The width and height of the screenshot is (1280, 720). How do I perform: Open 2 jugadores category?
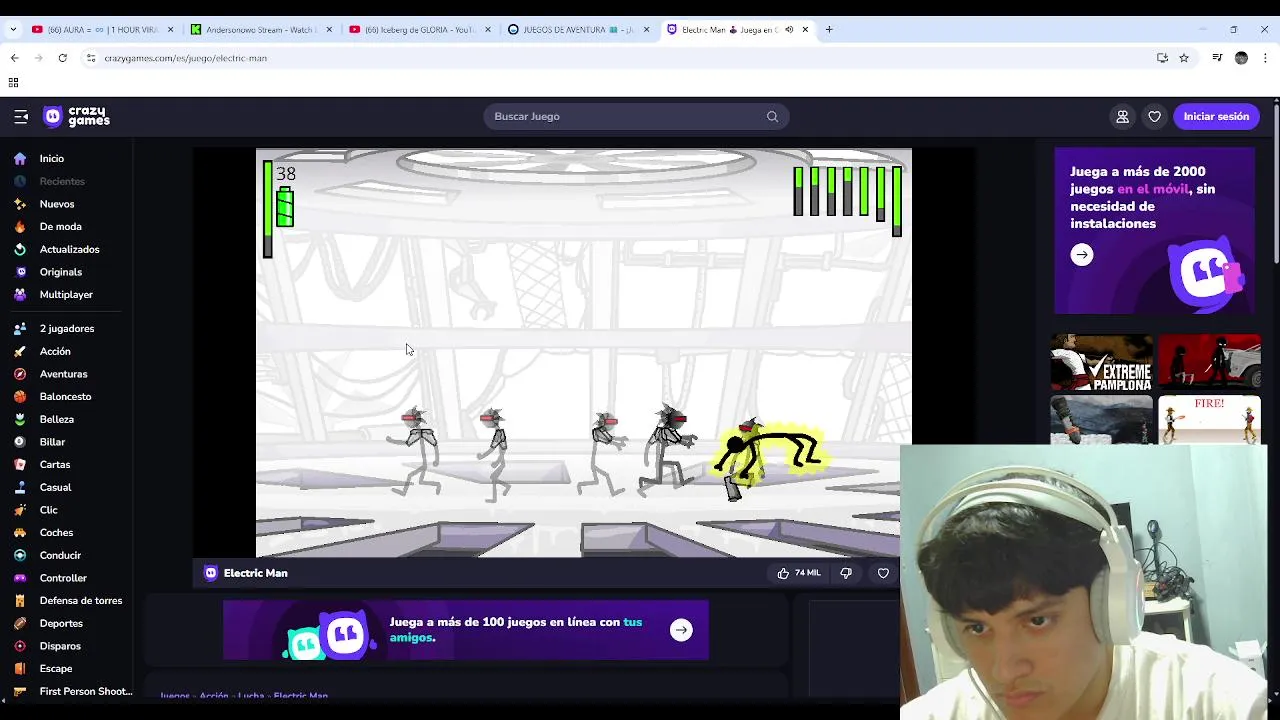pyautogui.click(x=67, y=329)
